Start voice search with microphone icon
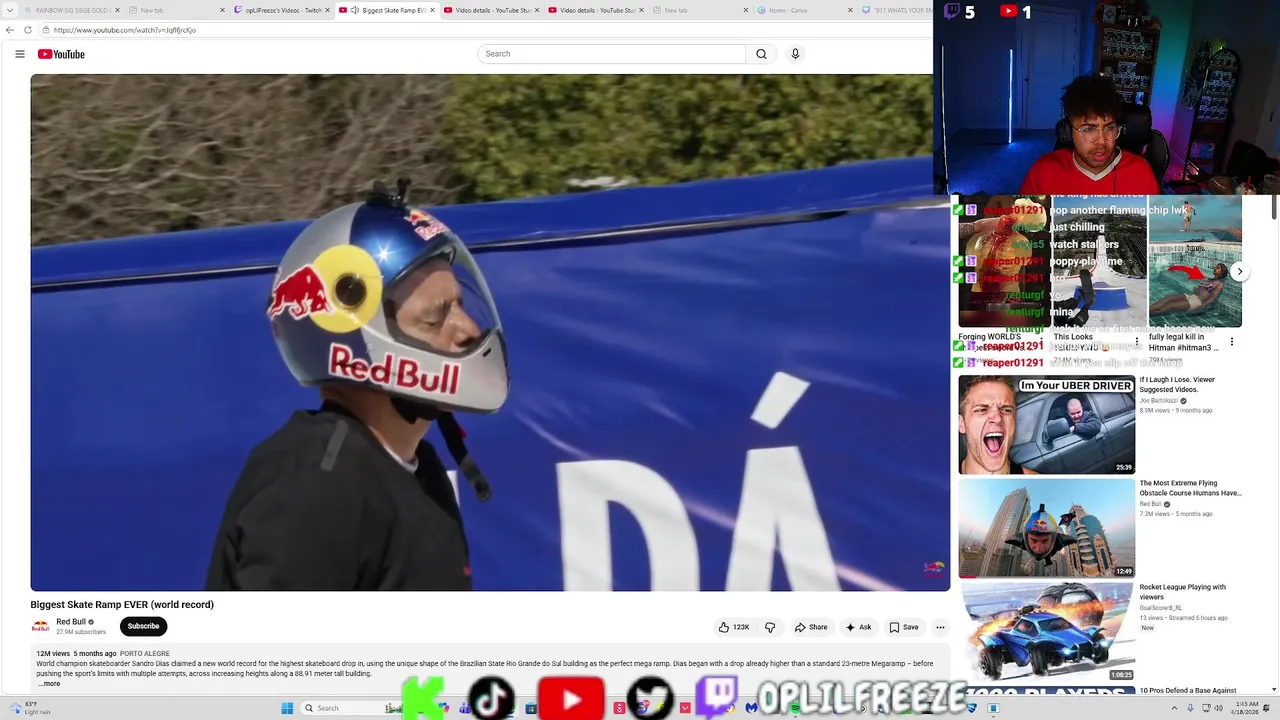 (795, 54)
